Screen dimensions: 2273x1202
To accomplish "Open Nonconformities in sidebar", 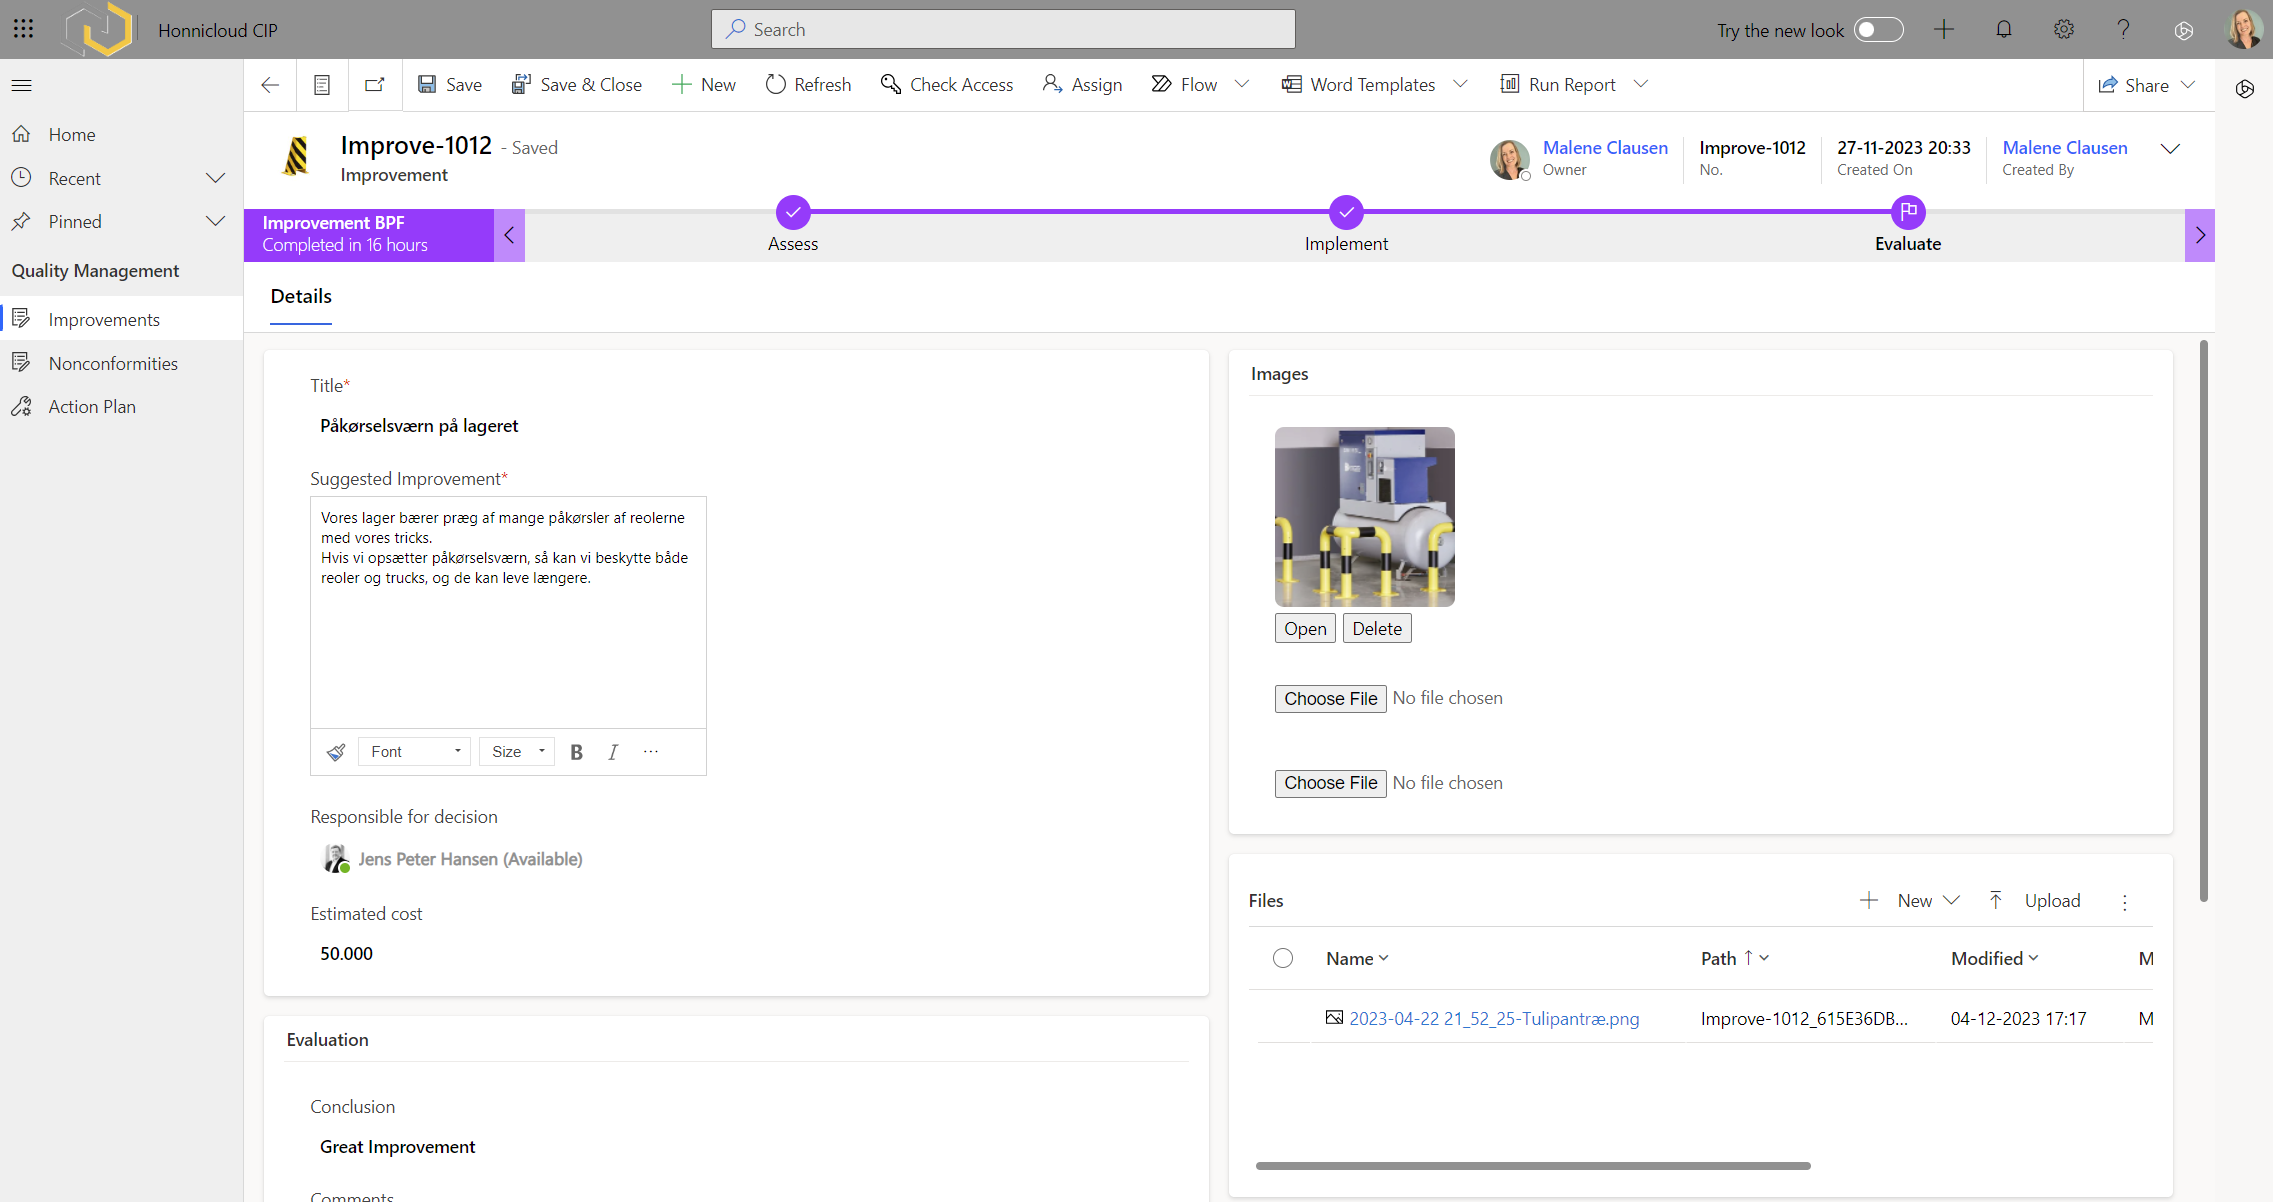I will coord(121,363).
